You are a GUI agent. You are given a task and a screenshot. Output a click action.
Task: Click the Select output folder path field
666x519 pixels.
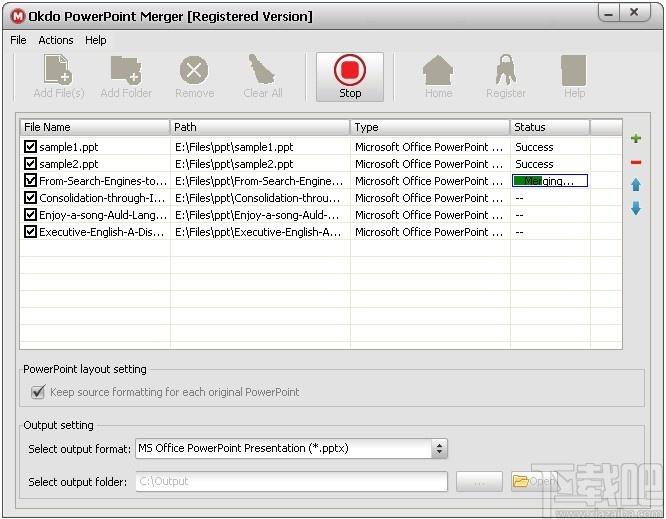coord(291,481)
